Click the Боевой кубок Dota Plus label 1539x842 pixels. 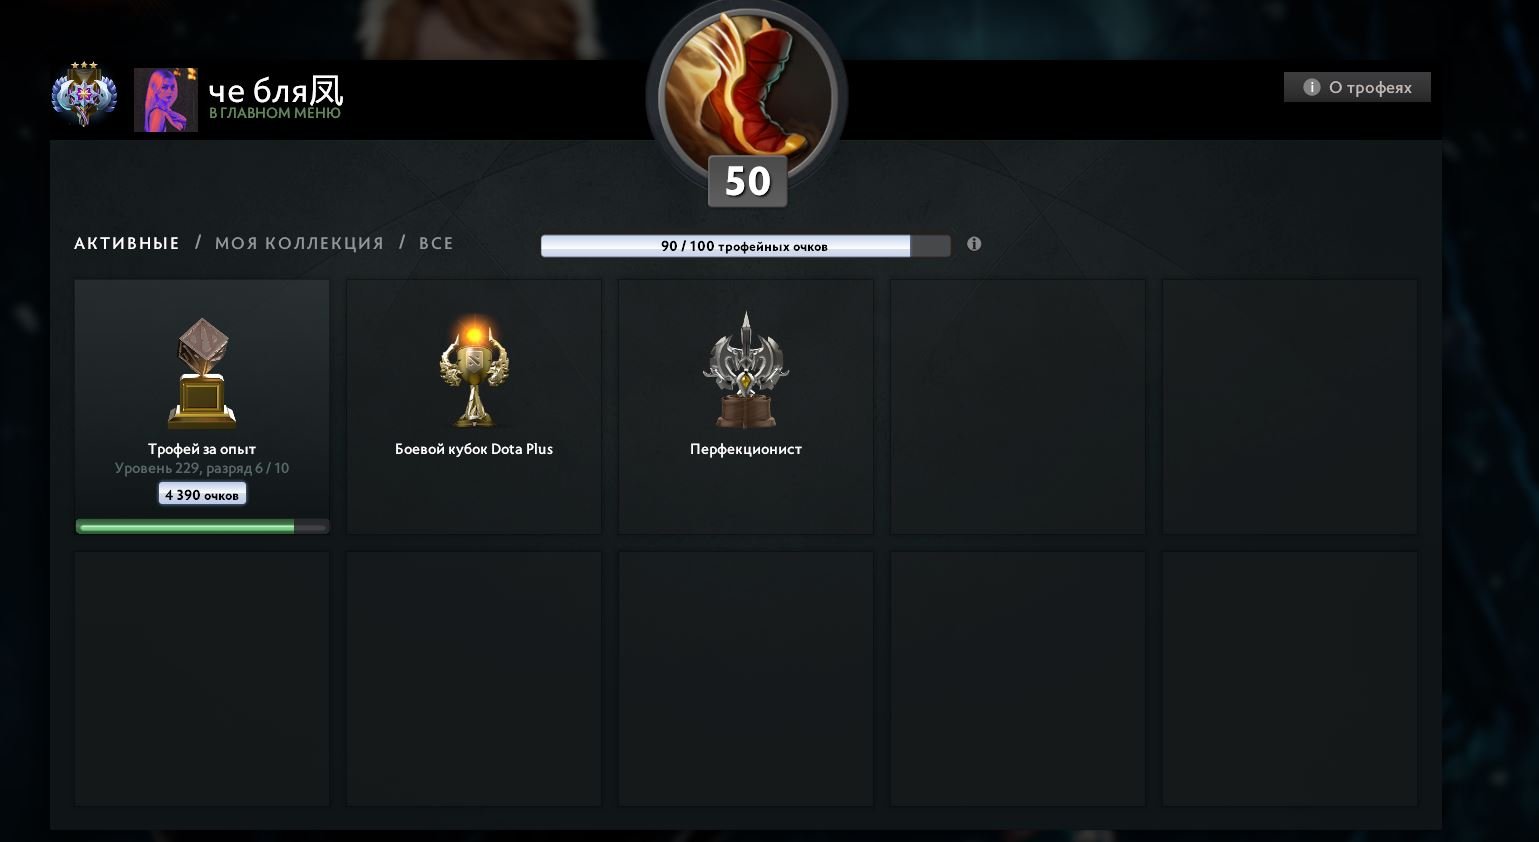pos(474,449)
